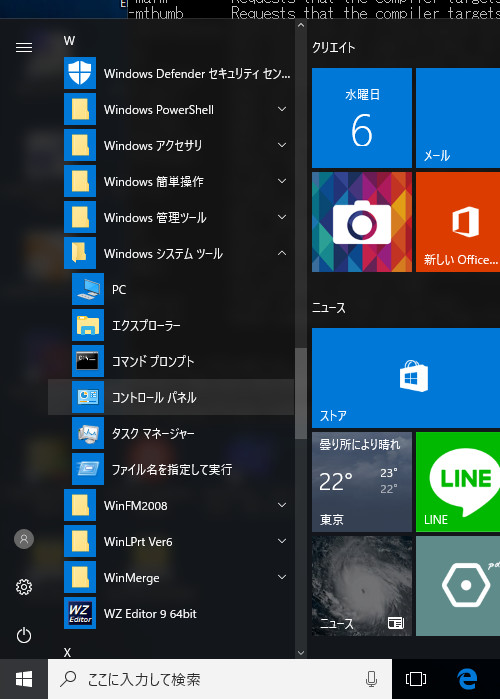This screenshot has width=500, height=699.
Task: Click the コマンド プロンプト label text
Action: tap(153, 362)
